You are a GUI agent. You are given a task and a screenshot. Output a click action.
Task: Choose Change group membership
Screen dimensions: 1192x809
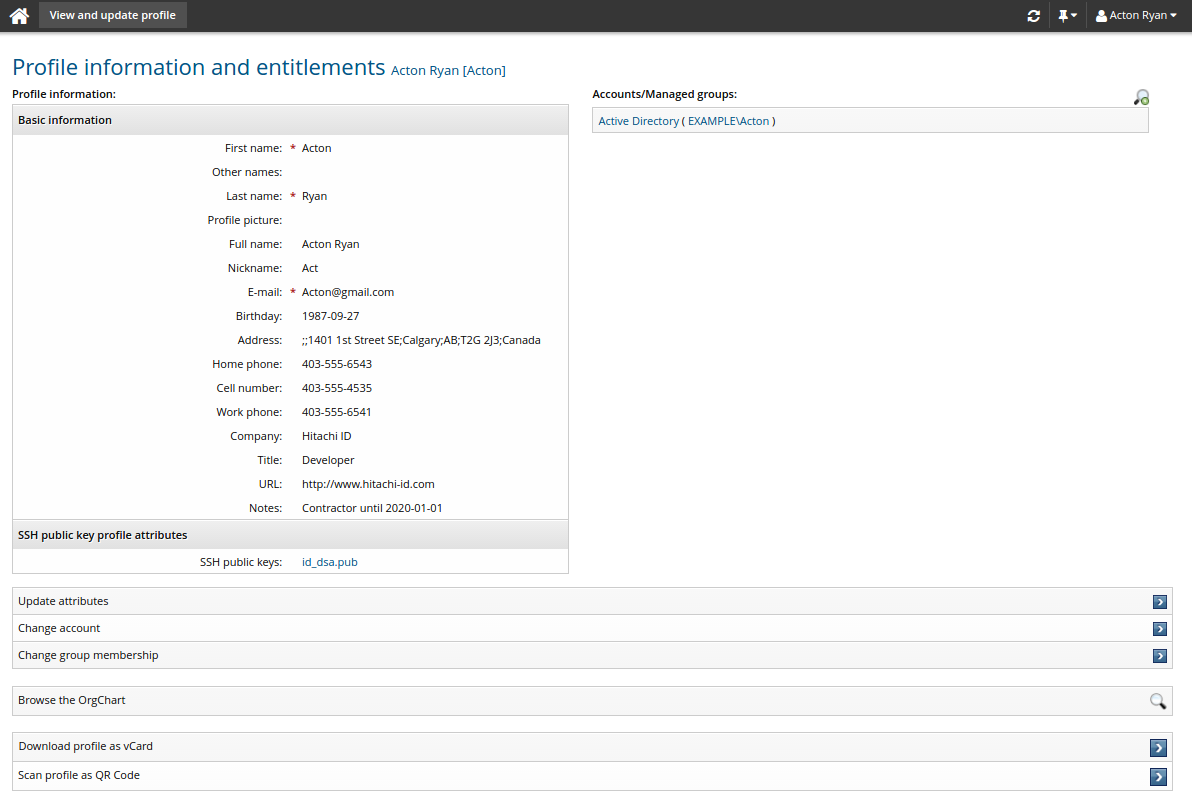88,655
